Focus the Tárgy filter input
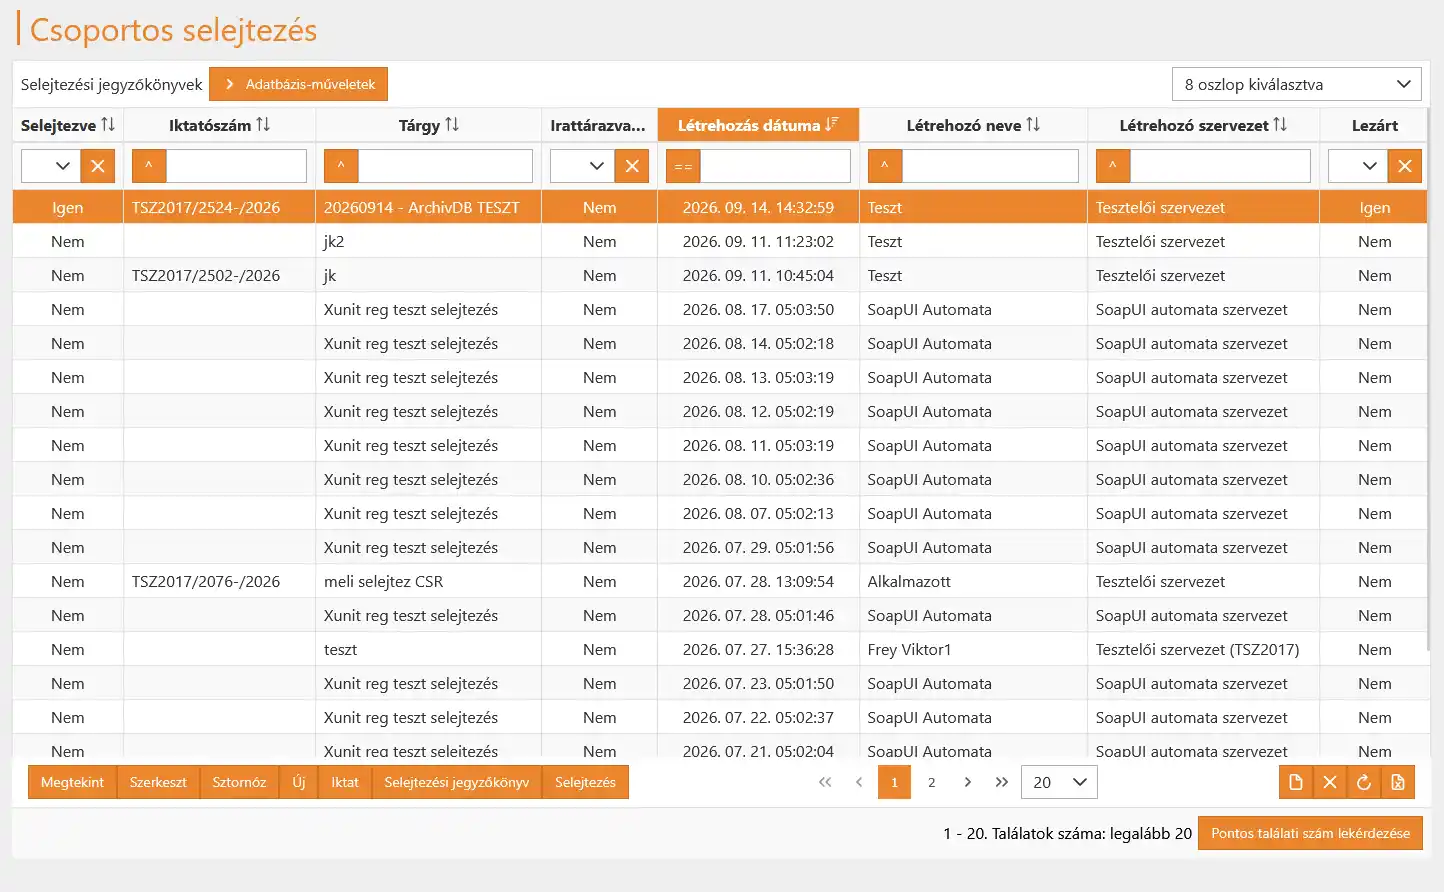Screen dimensions: 1444x892 pyautogui.click(x=445, y=166)
